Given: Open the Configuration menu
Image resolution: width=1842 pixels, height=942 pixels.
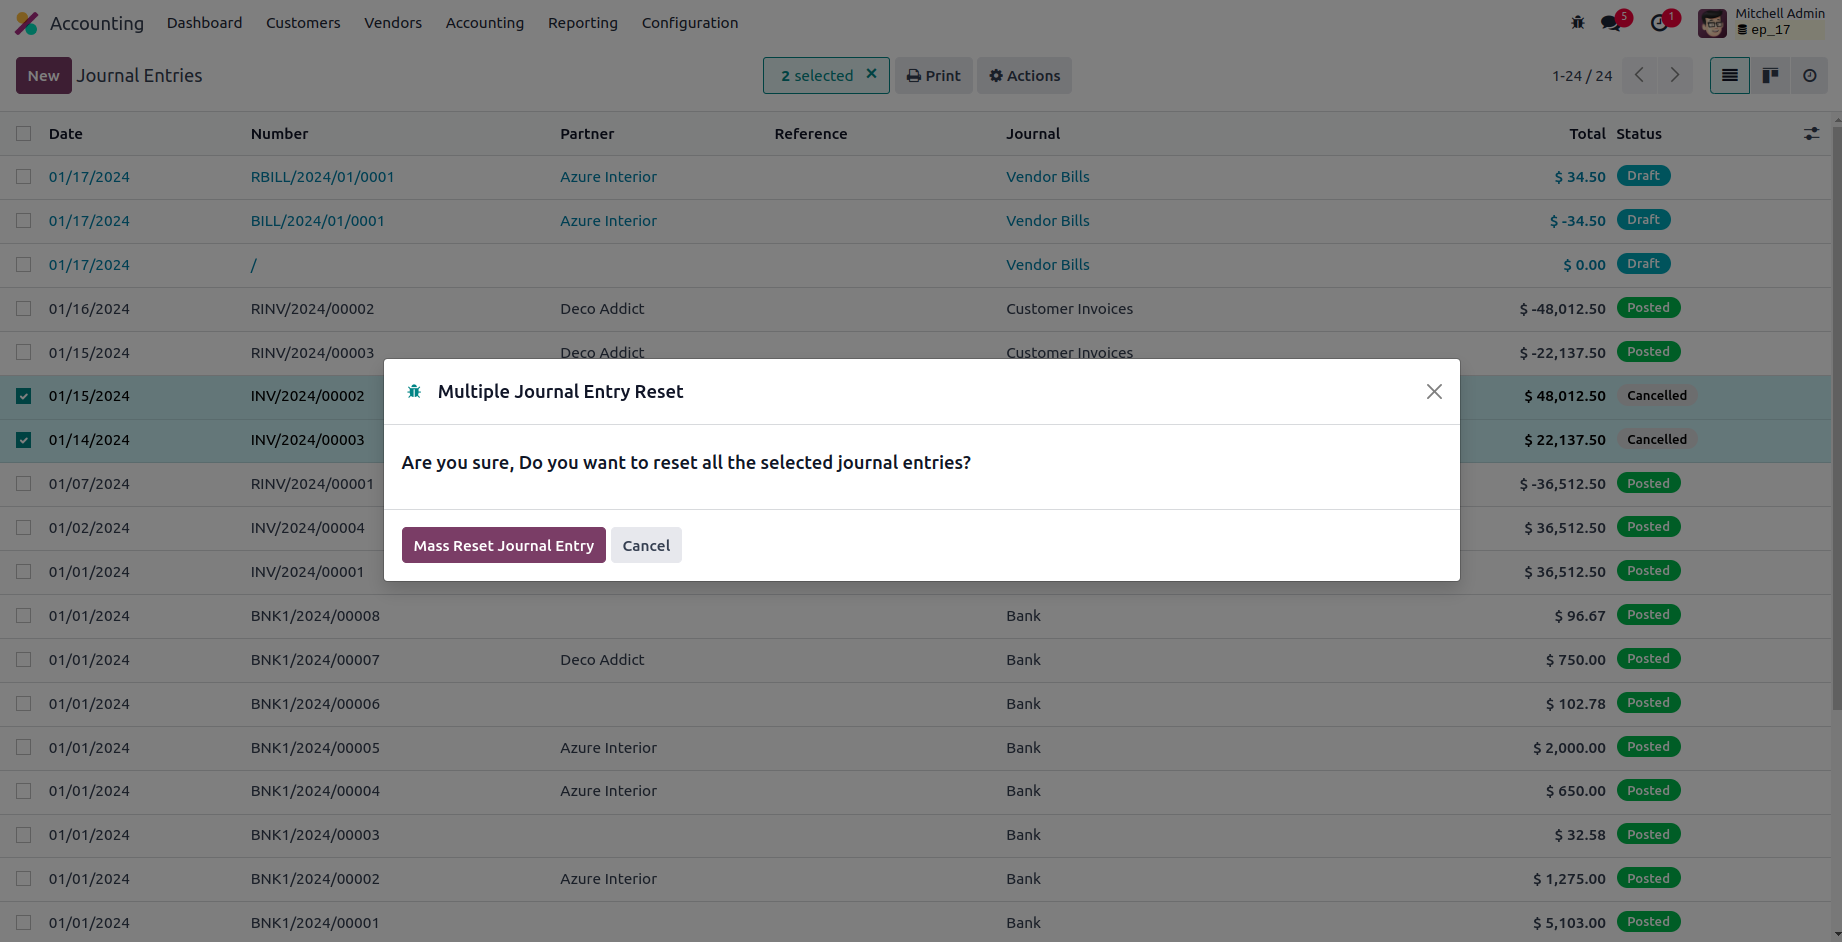Looking at the screenshot, I should [689, 23].
